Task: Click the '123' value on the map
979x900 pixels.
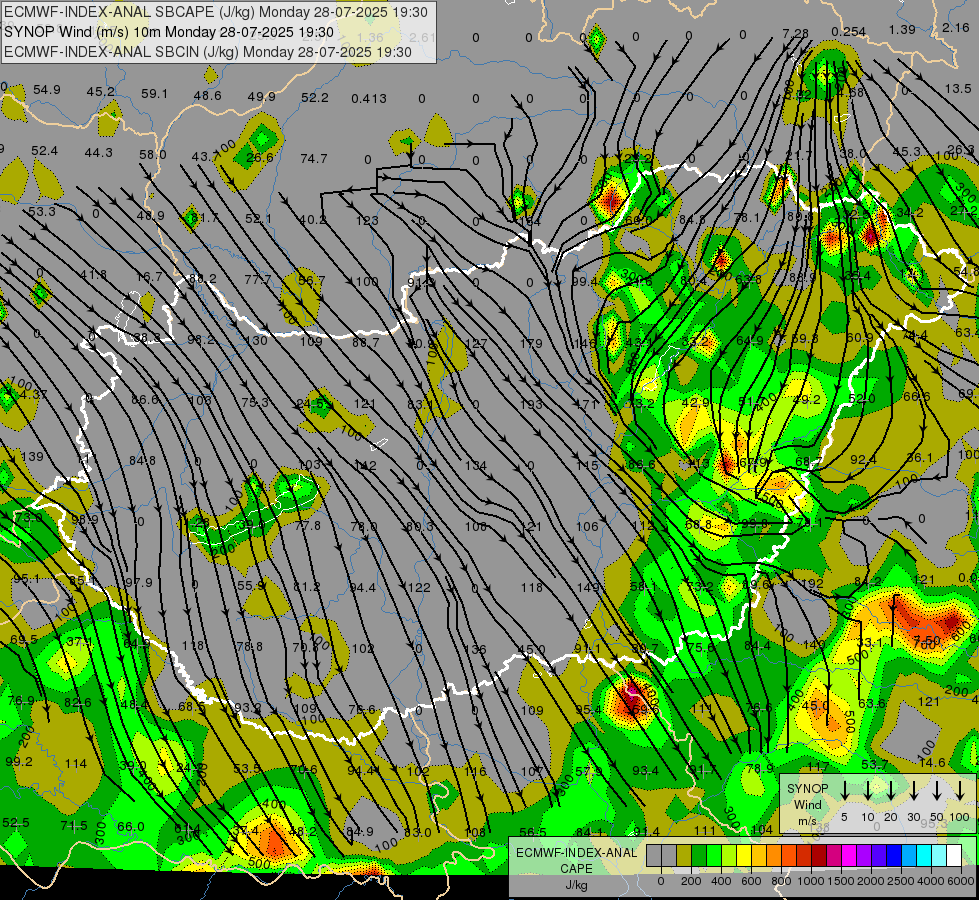Action: (367, 220)
